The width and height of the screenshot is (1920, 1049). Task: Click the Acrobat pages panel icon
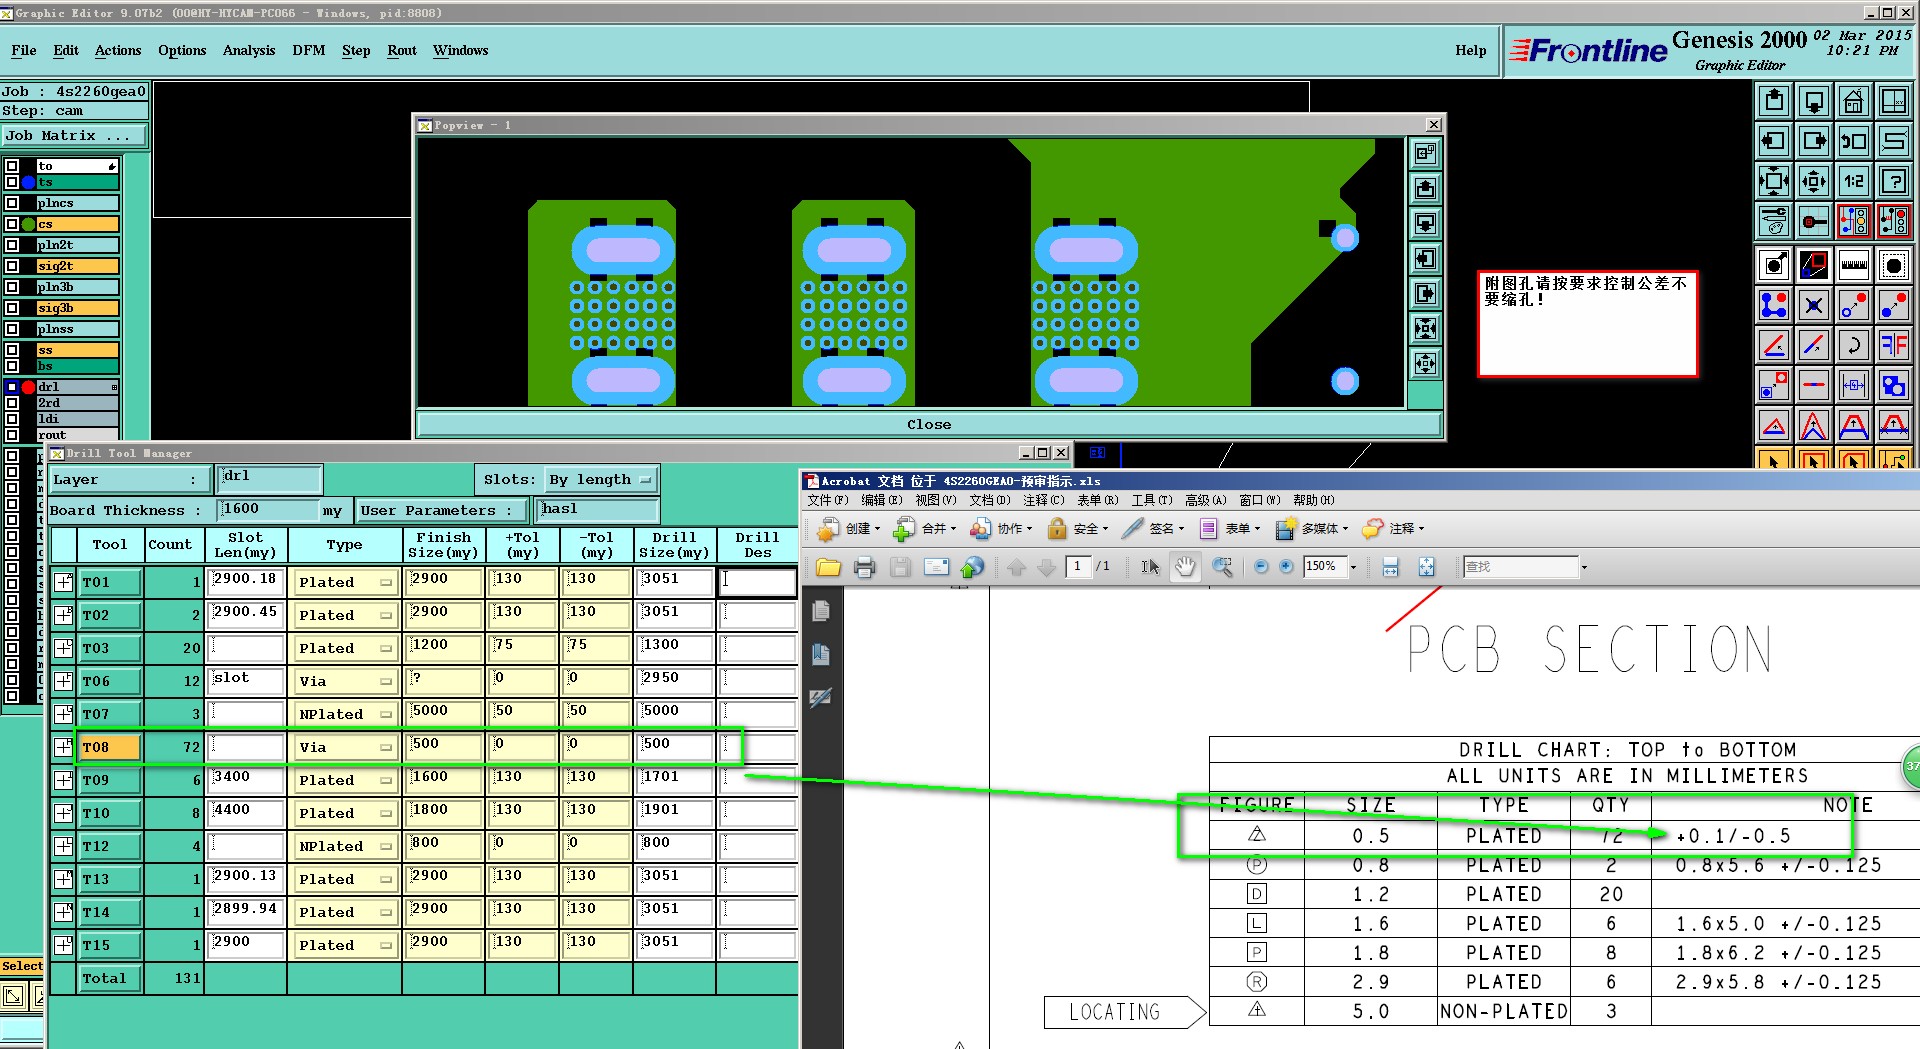tap(820, 611)
